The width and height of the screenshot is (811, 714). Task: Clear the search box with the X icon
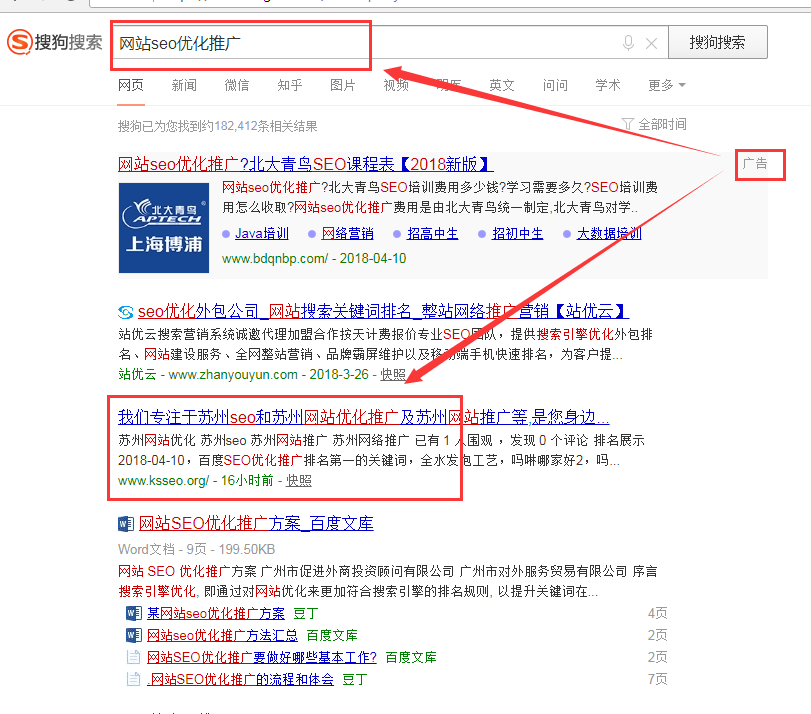(652, 43)
